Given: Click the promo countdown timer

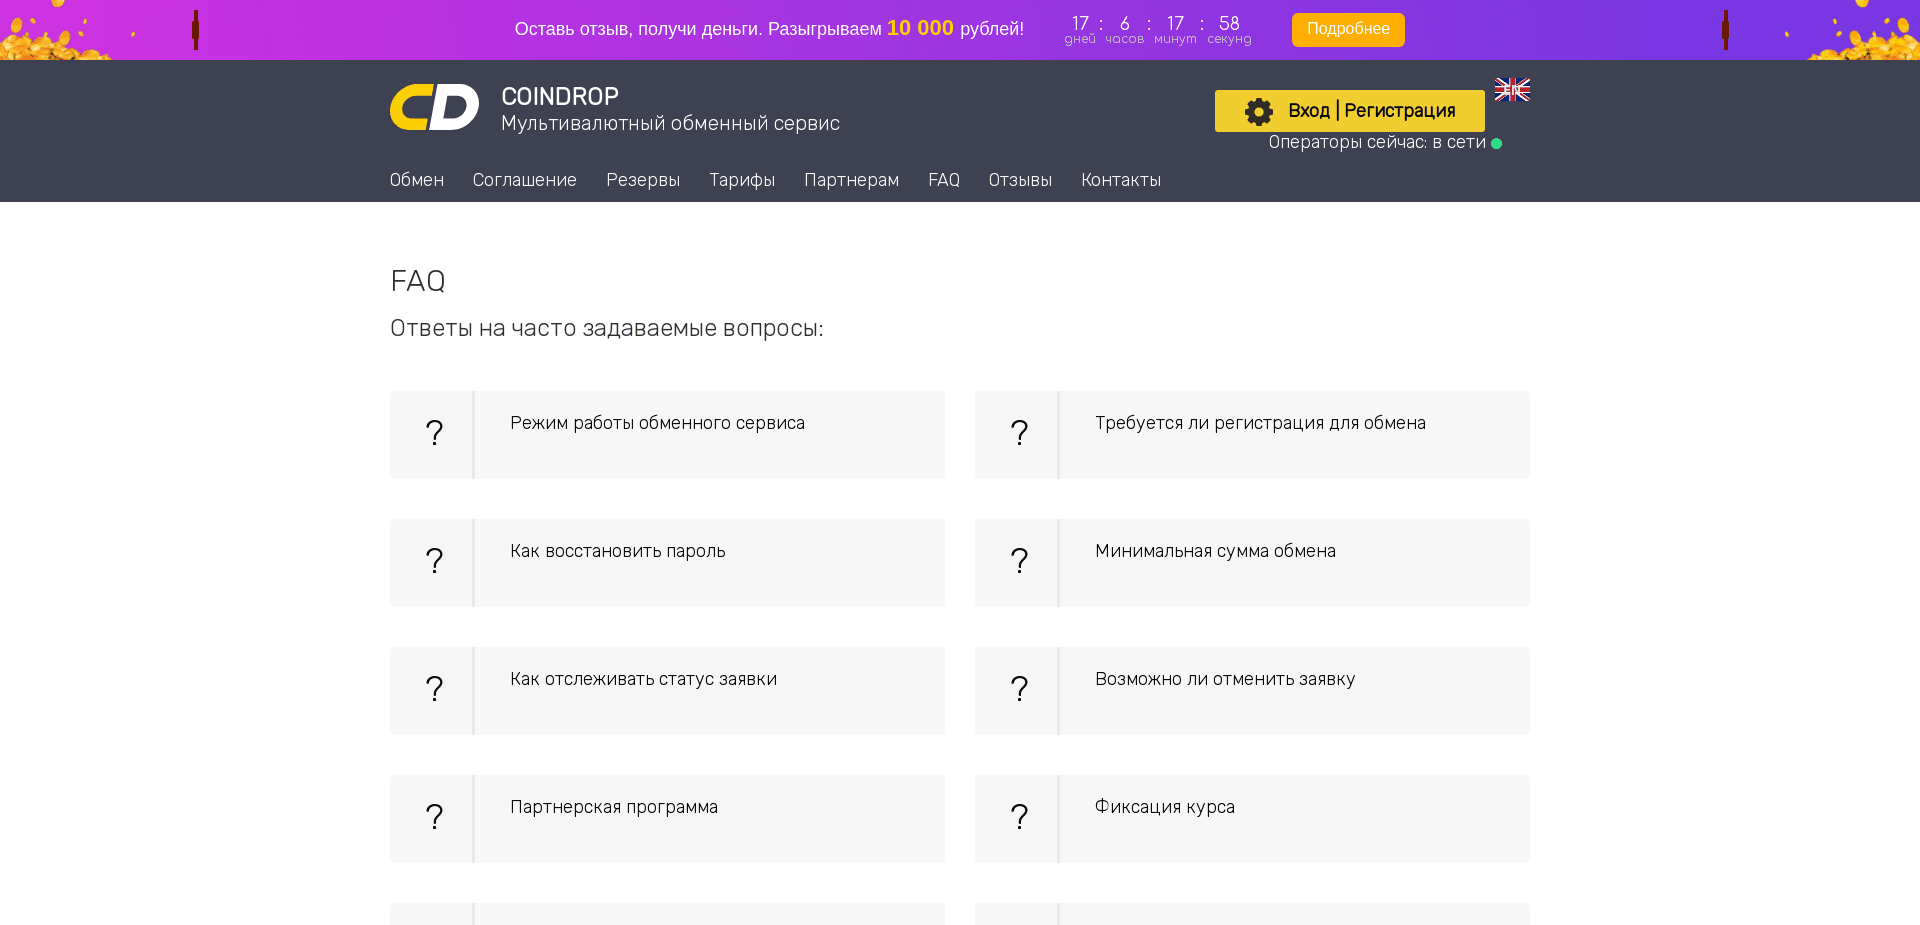Looking at the screenshot, I should coord(1157,30).
